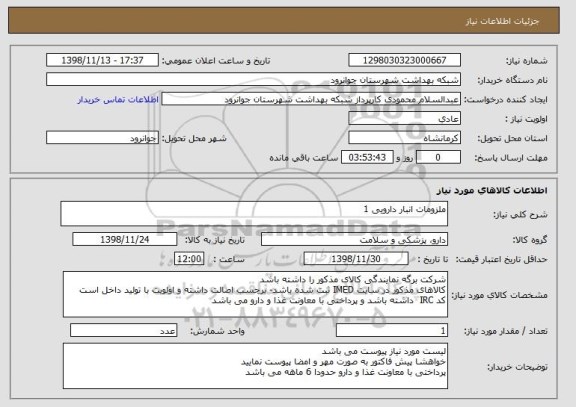Click the label استان محل تحویل

(x=512, y=139)
